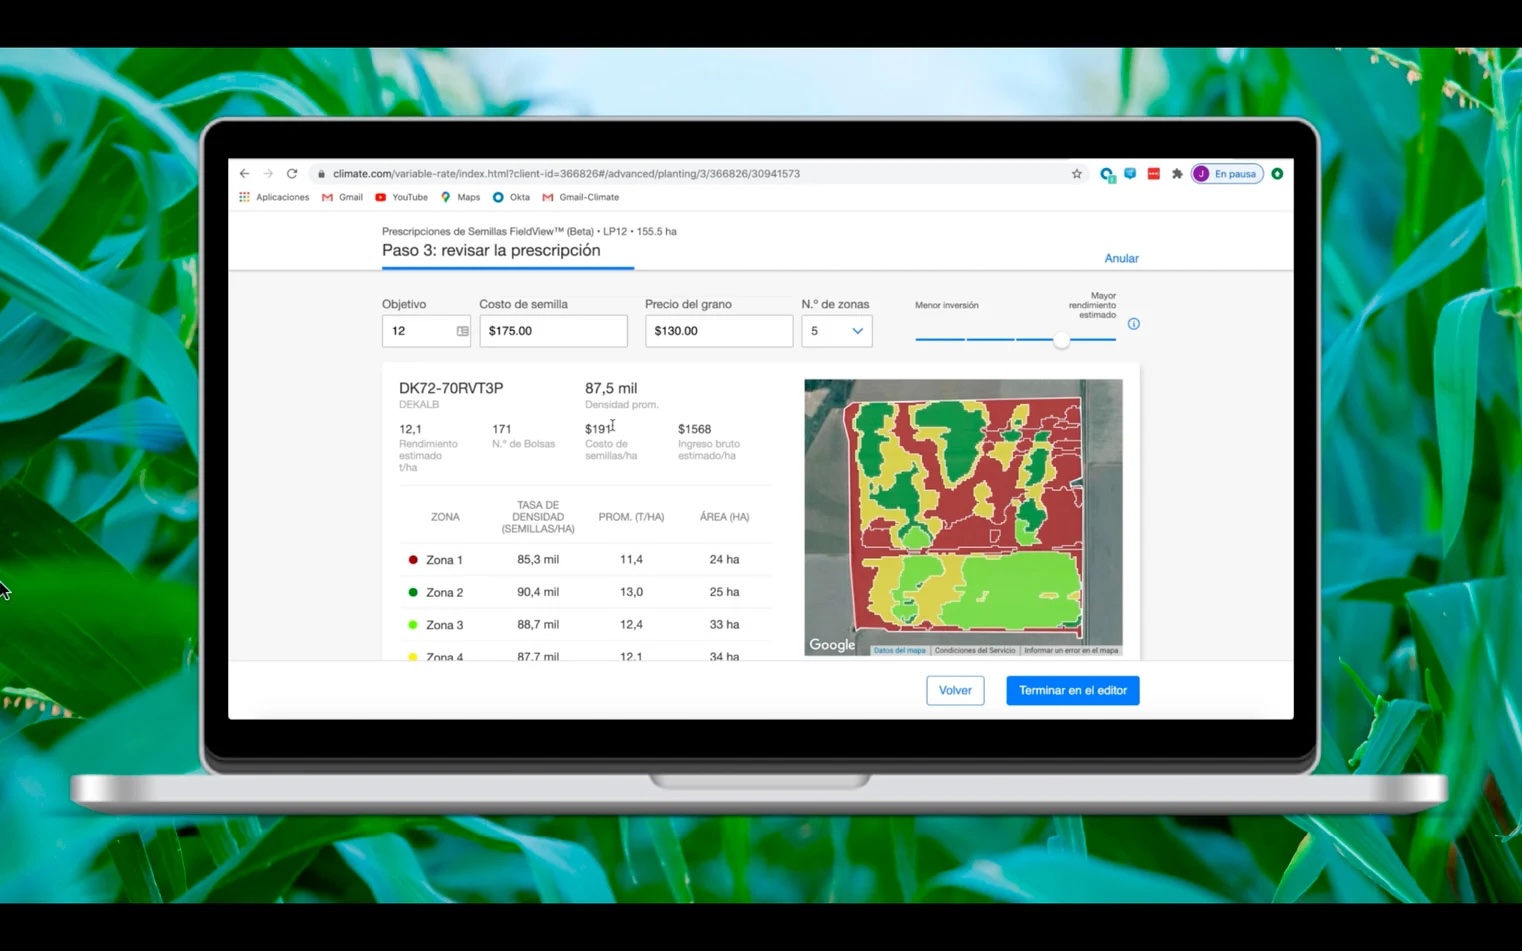
Task: Open the 'En pausa' profile button
Action: (1227, 174)
